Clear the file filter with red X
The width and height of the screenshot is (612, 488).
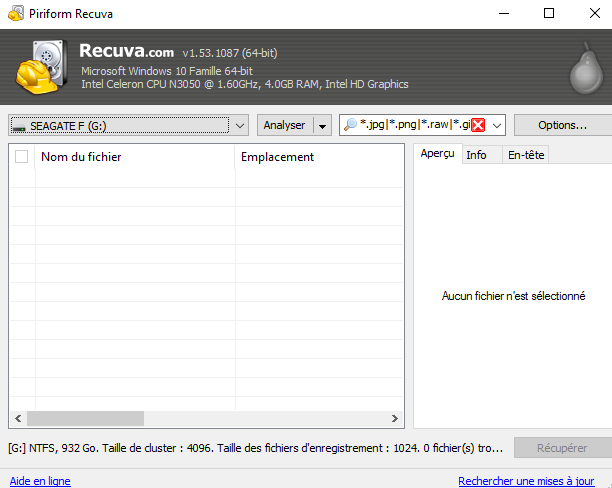pos(478,125)
